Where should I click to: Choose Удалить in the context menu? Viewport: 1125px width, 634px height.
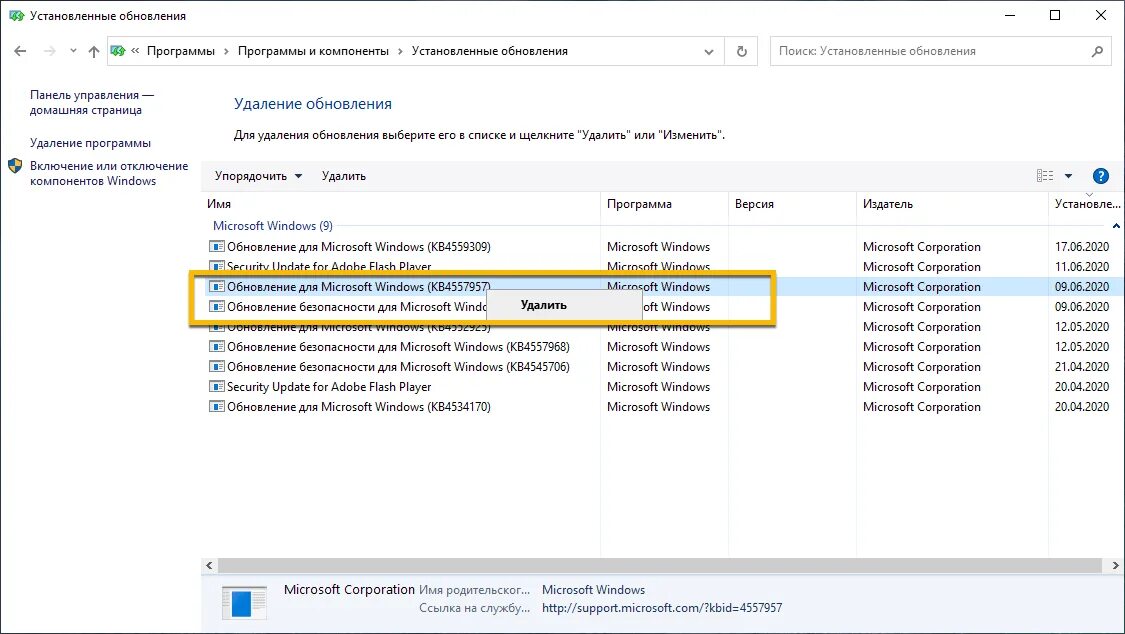pos(564,305)
